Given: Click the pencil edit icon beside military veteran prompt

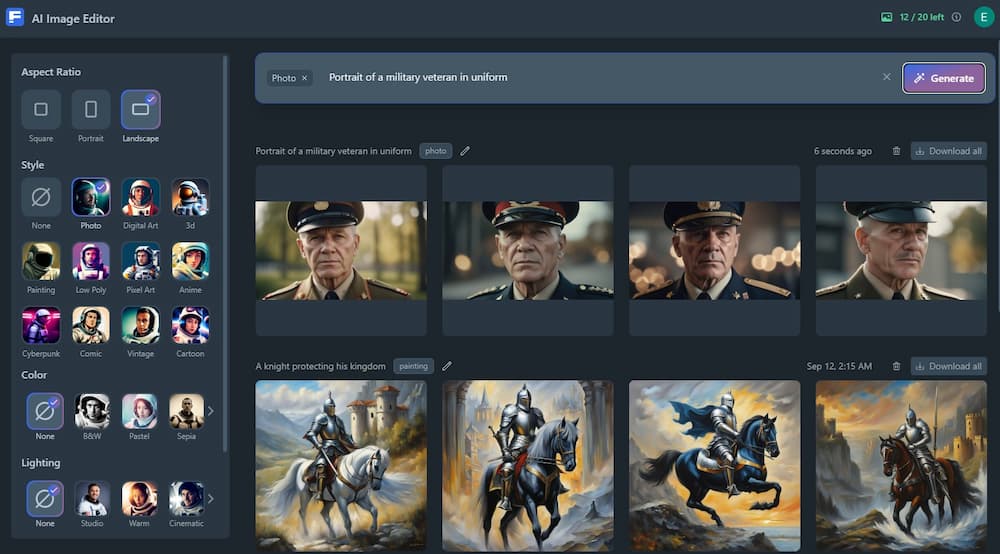Looking at the screenshot, I should click(465, 151).
